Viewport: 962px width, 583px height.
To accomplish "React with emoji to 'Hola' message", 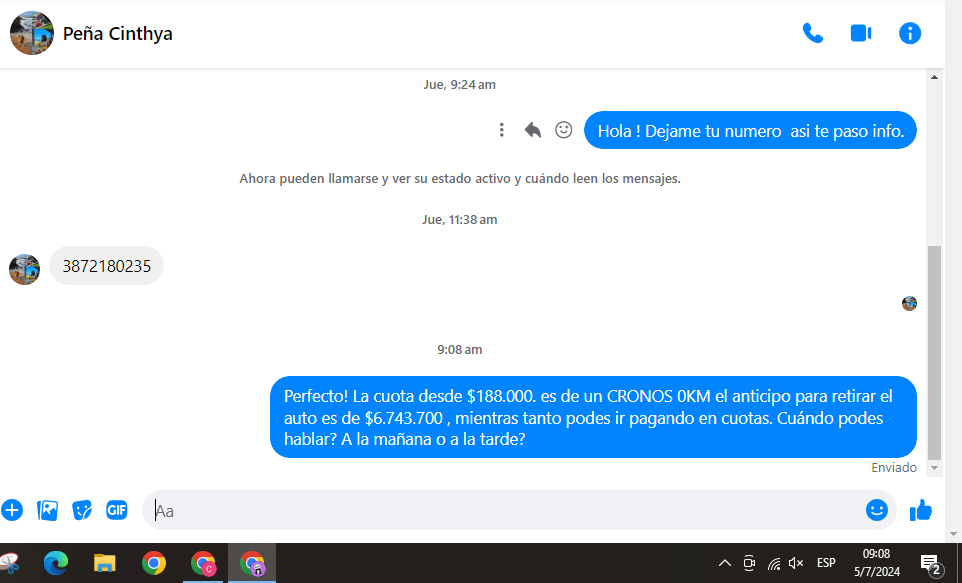I will coord(564,130).
